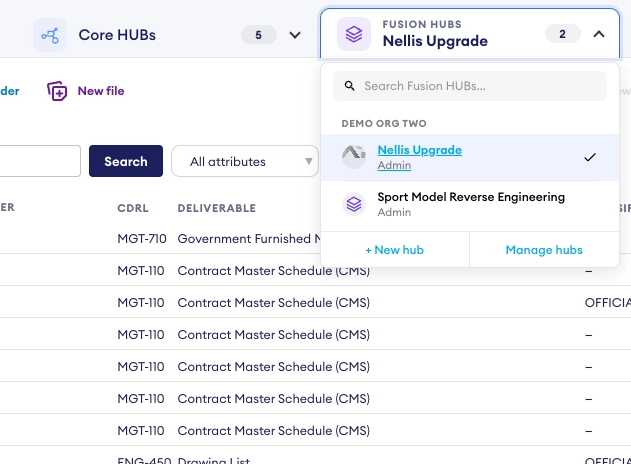
Task: Click the Drawing List deliverable
Action: pyautogui.click(x=214, y=460)
